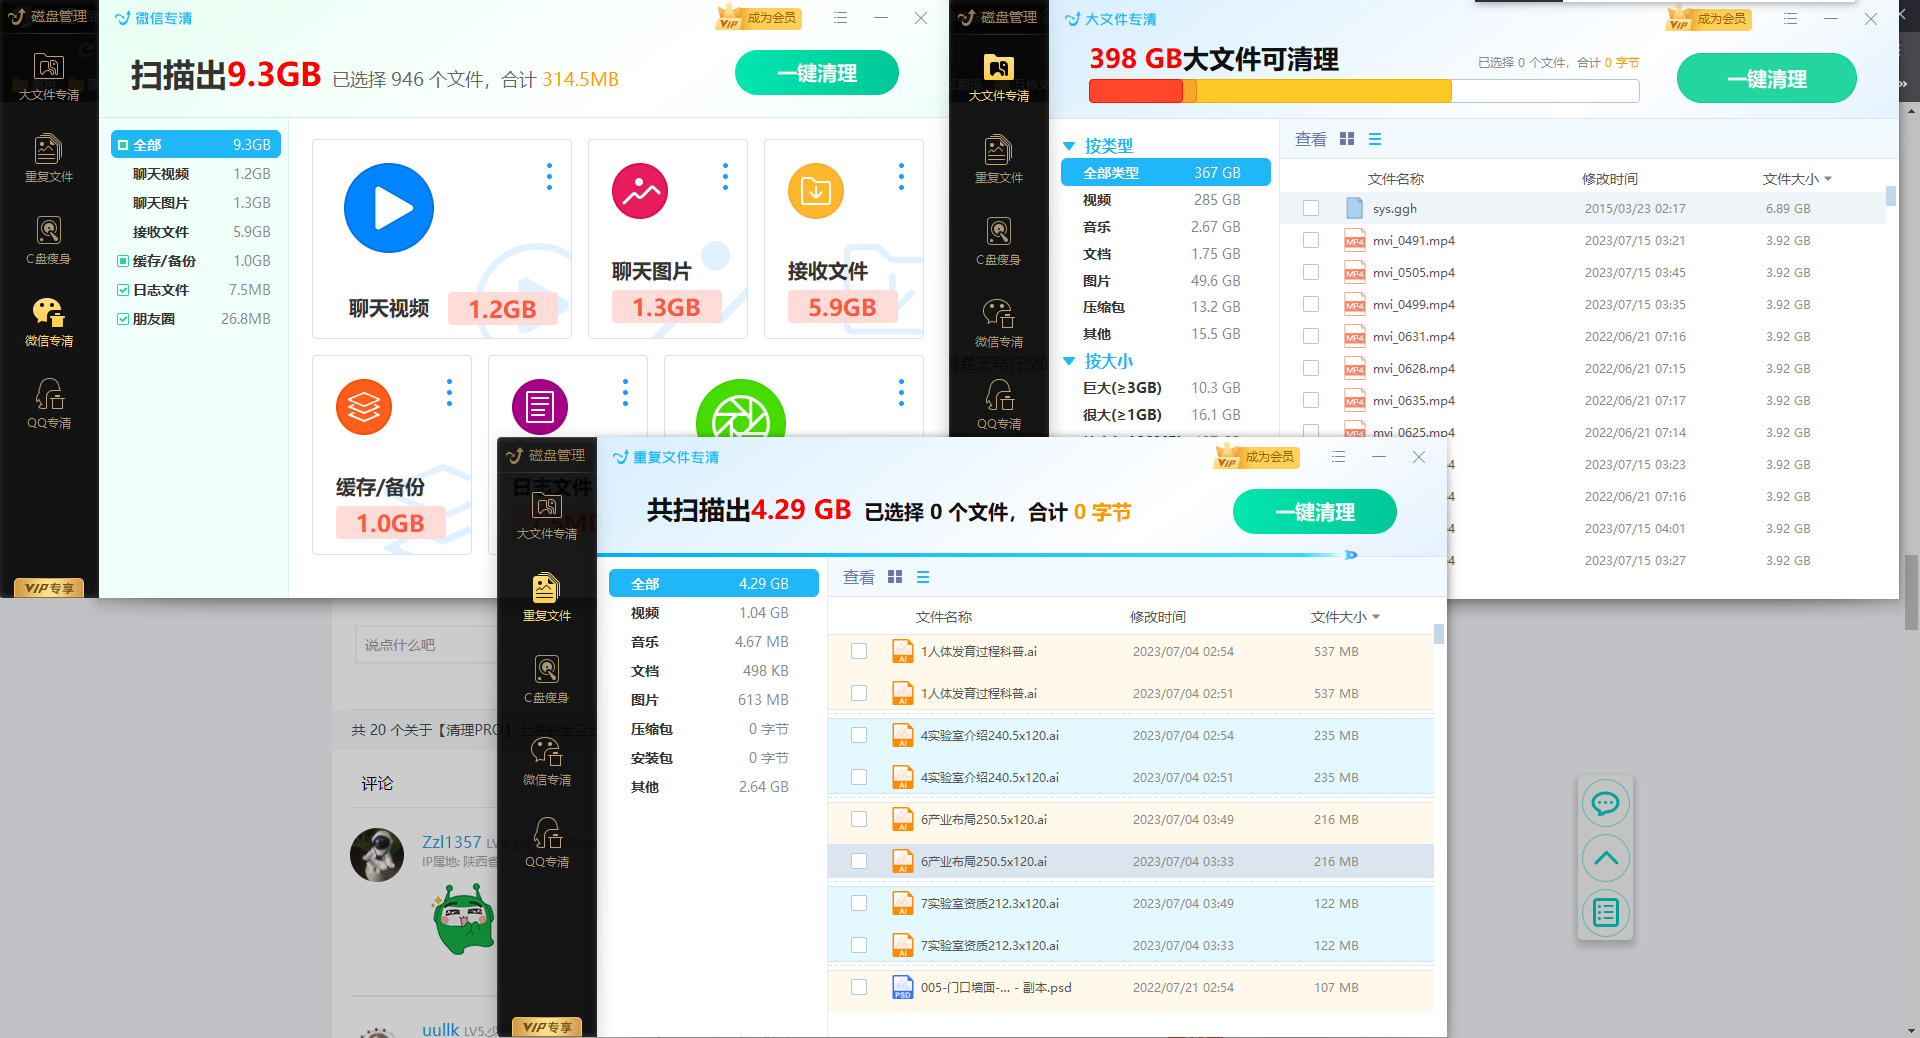Click the 接收文件 yellow download icon
This screenshot has width=1920, height=1038.
coord(816,191)
